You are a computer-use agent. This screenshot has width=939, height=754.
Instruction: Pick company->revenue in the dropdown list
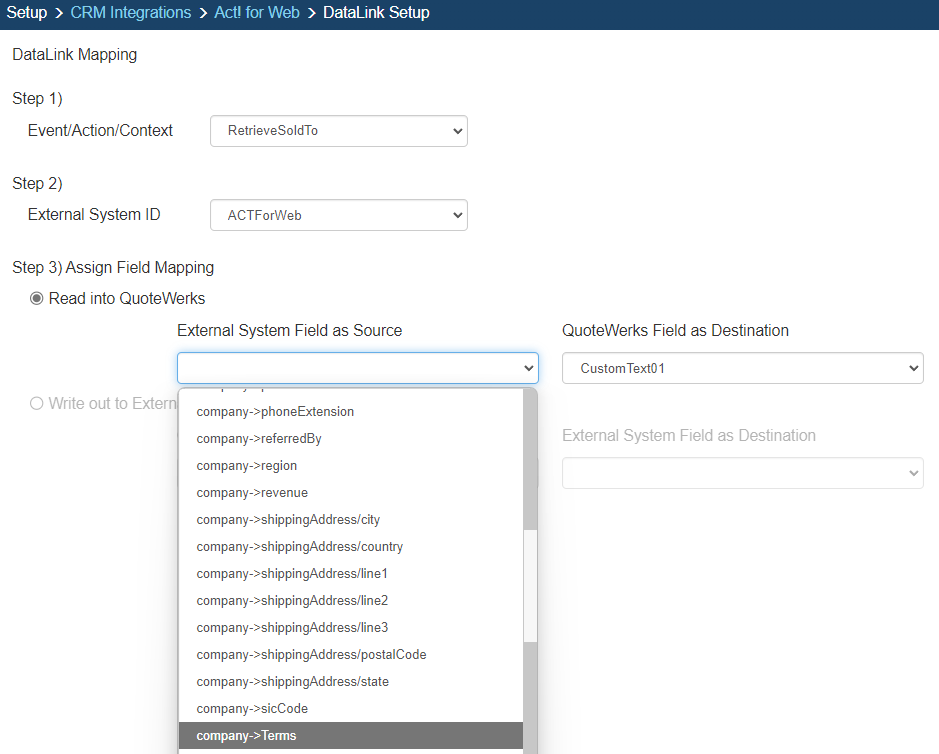point(252,493)
